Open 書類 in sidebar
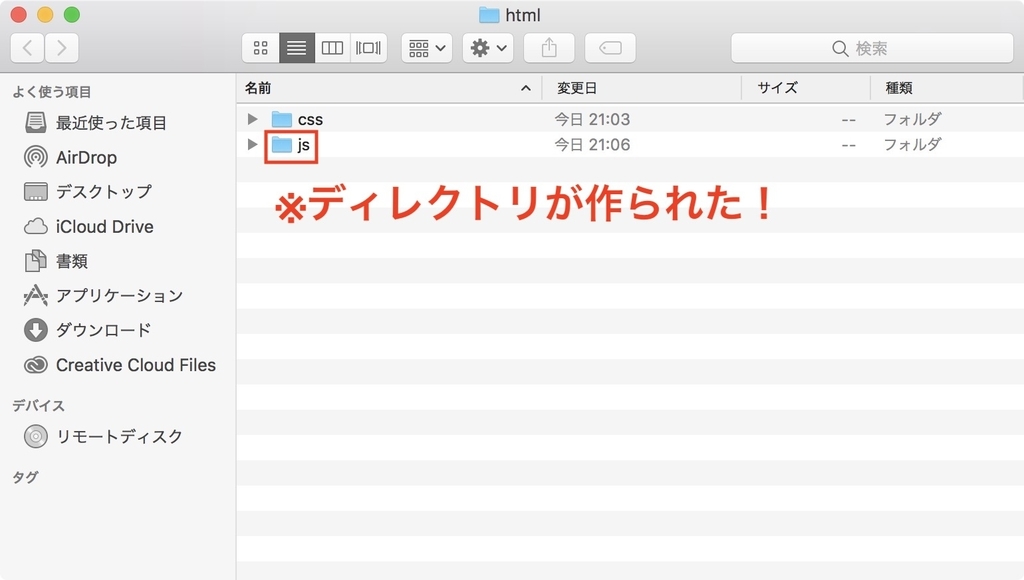This screenshot has height=580, width=1024. point(72,261)
